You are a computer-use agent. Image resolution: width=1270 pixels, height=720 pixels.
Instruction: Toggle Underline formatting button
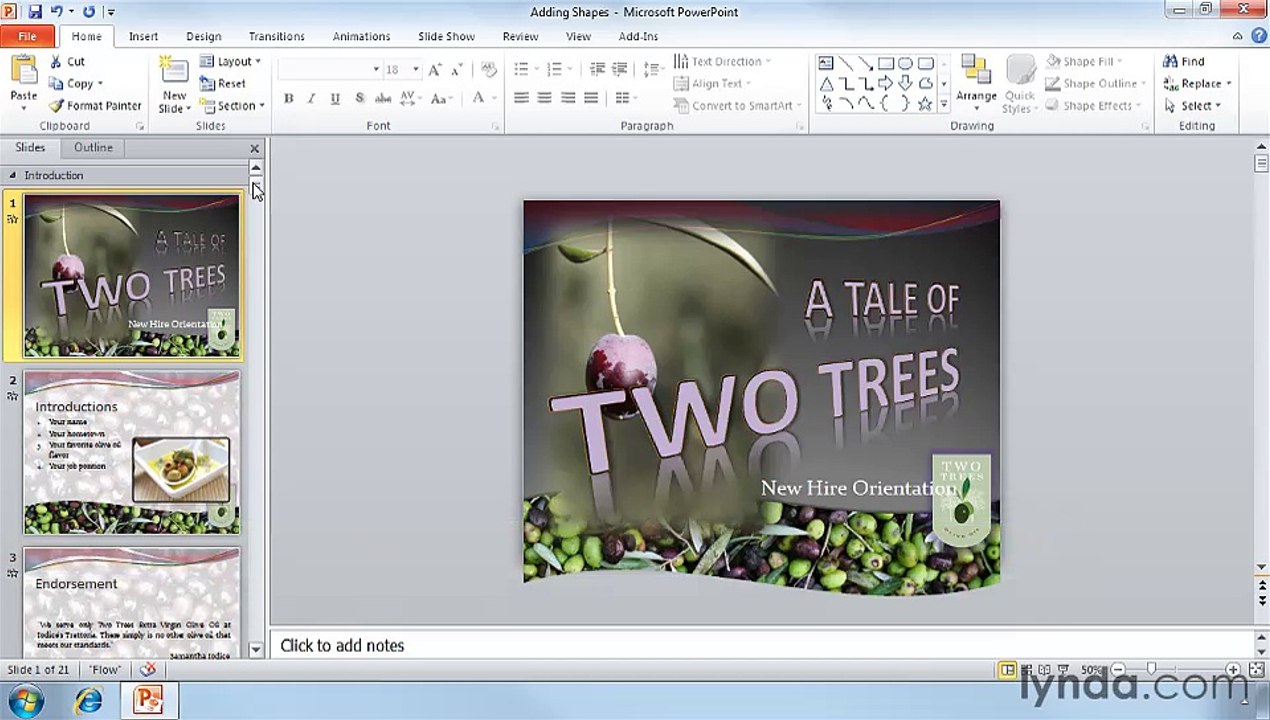[x=334, y=98]
